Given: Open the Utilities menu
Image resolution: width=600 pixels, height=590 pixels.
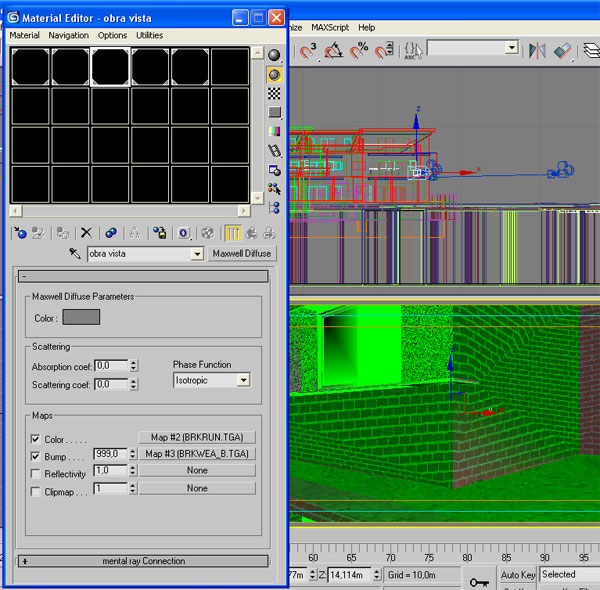Looking at the screenshot, I should click(149, 35).
